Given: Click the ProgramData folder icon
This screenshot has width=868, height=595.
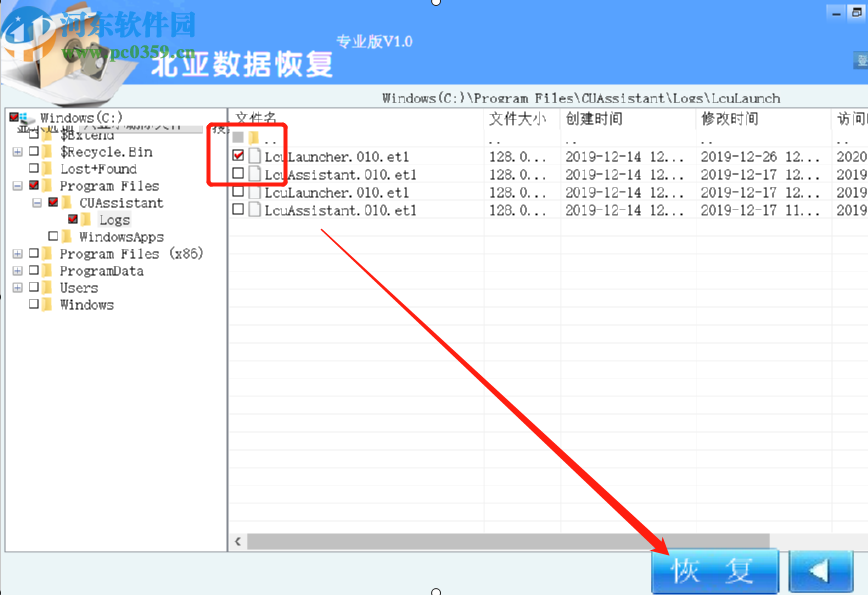Looking at the screenshot, I should [48, 271].
